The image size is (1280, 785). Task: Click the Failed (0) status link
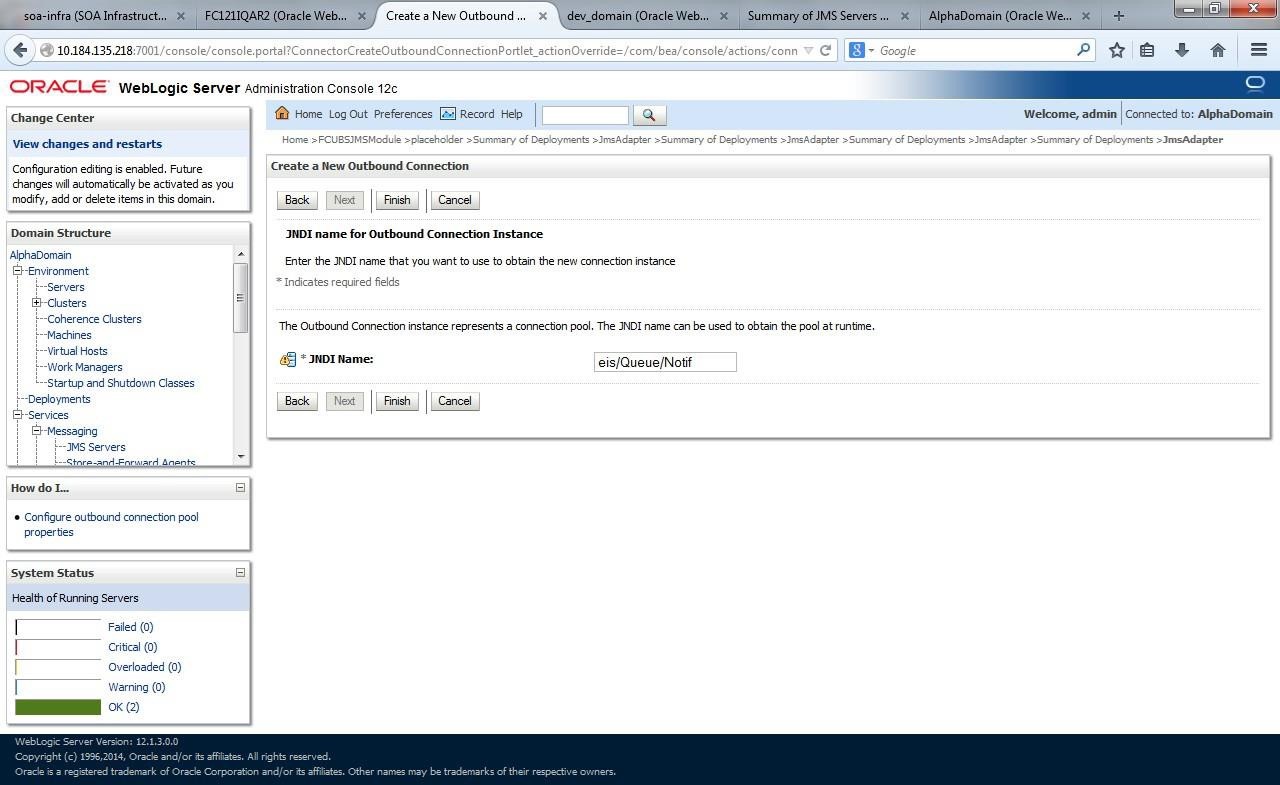coord(130,627)
